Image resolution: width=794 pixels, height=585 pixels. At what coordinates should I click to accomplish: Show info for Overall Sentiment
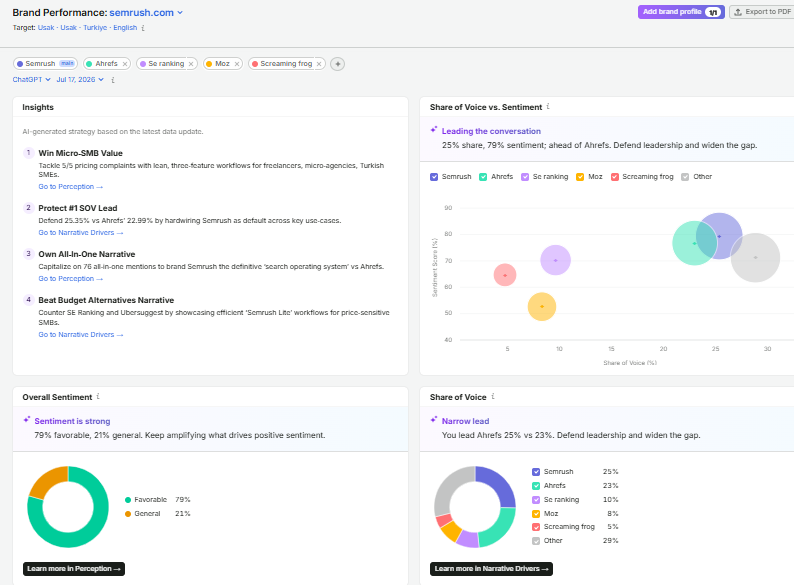(x=98, y=397)
